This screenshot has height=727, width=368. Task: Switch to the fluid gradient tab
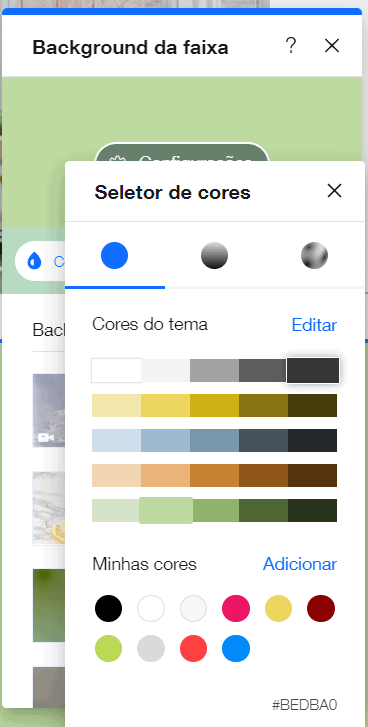314,255
